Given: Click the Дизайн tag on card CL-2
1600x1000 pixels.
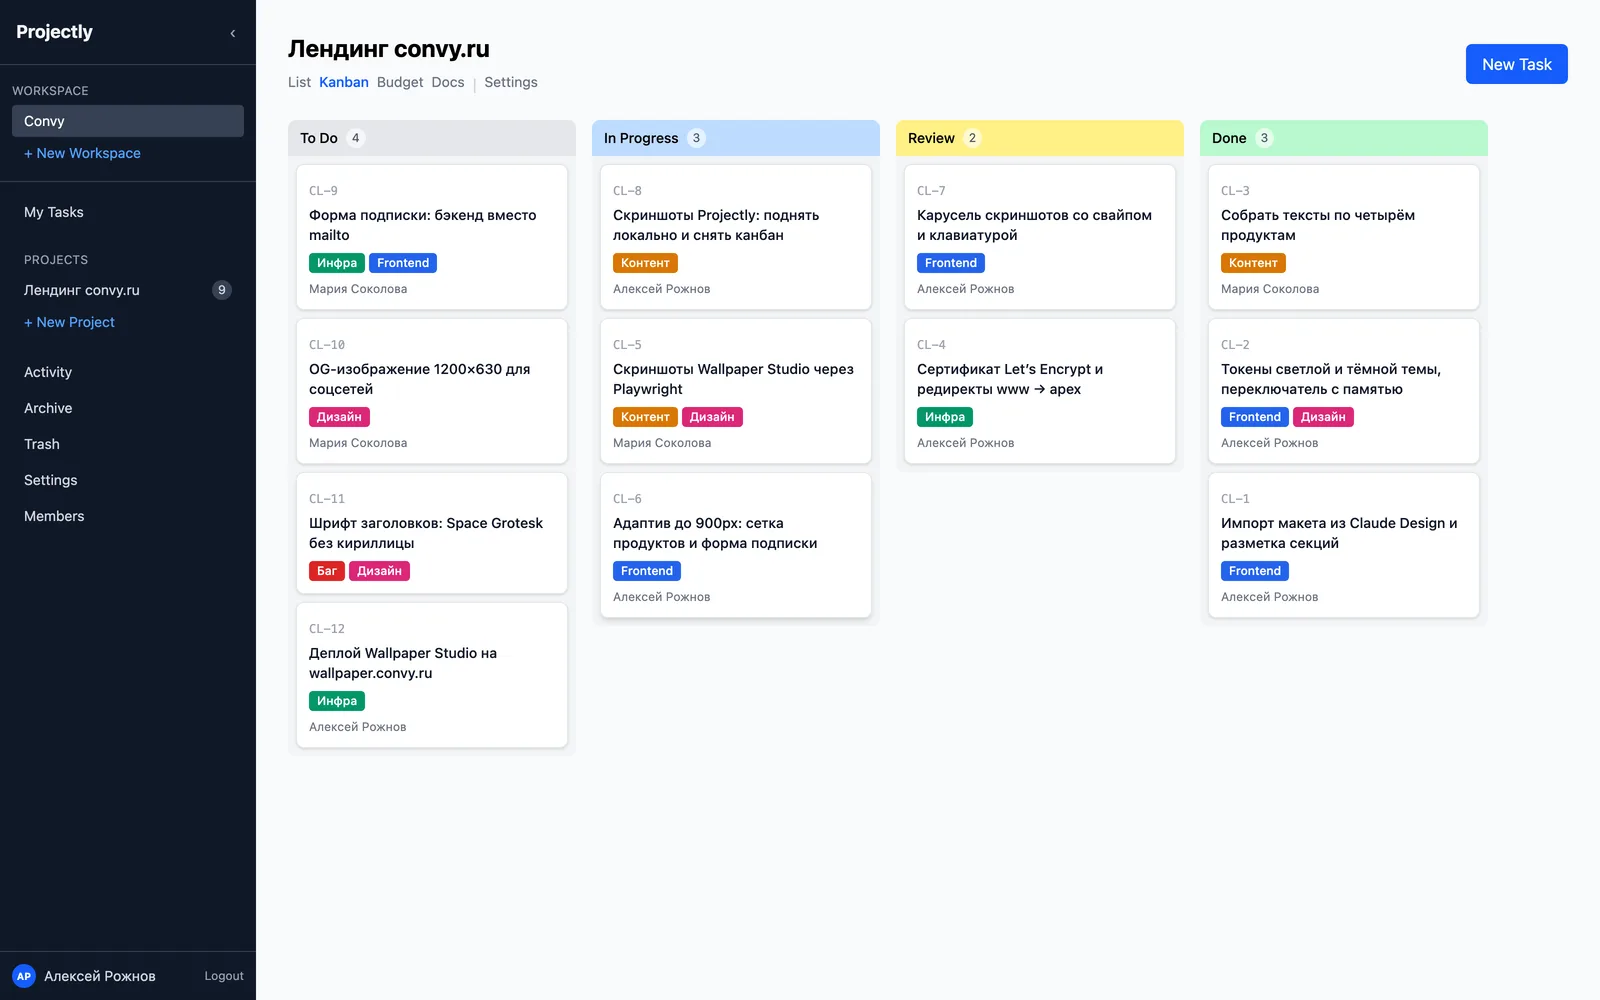Looking at the screenshot, I should click(1323, 417).
